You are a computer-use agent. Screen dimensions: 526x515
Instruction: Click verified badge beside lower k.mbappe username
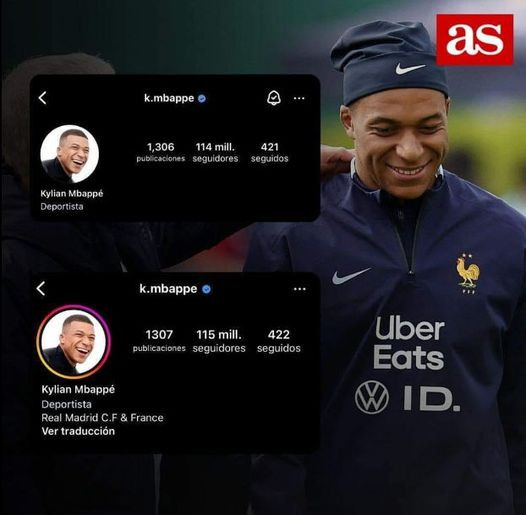point(207,289)
